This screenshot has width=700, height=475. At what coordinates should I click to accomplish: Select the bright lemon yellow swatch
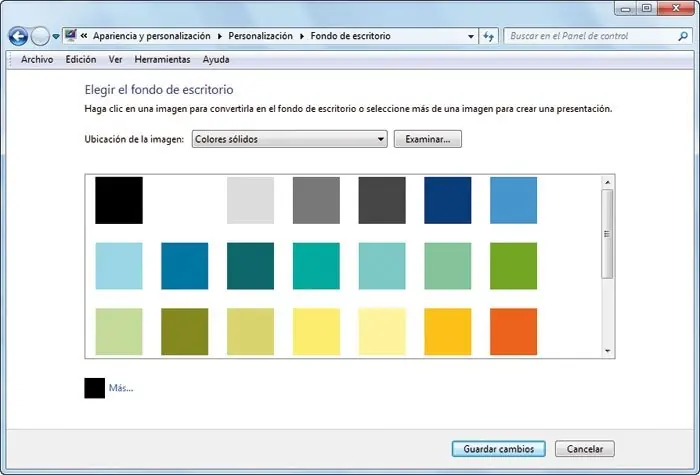click(316, 332)
